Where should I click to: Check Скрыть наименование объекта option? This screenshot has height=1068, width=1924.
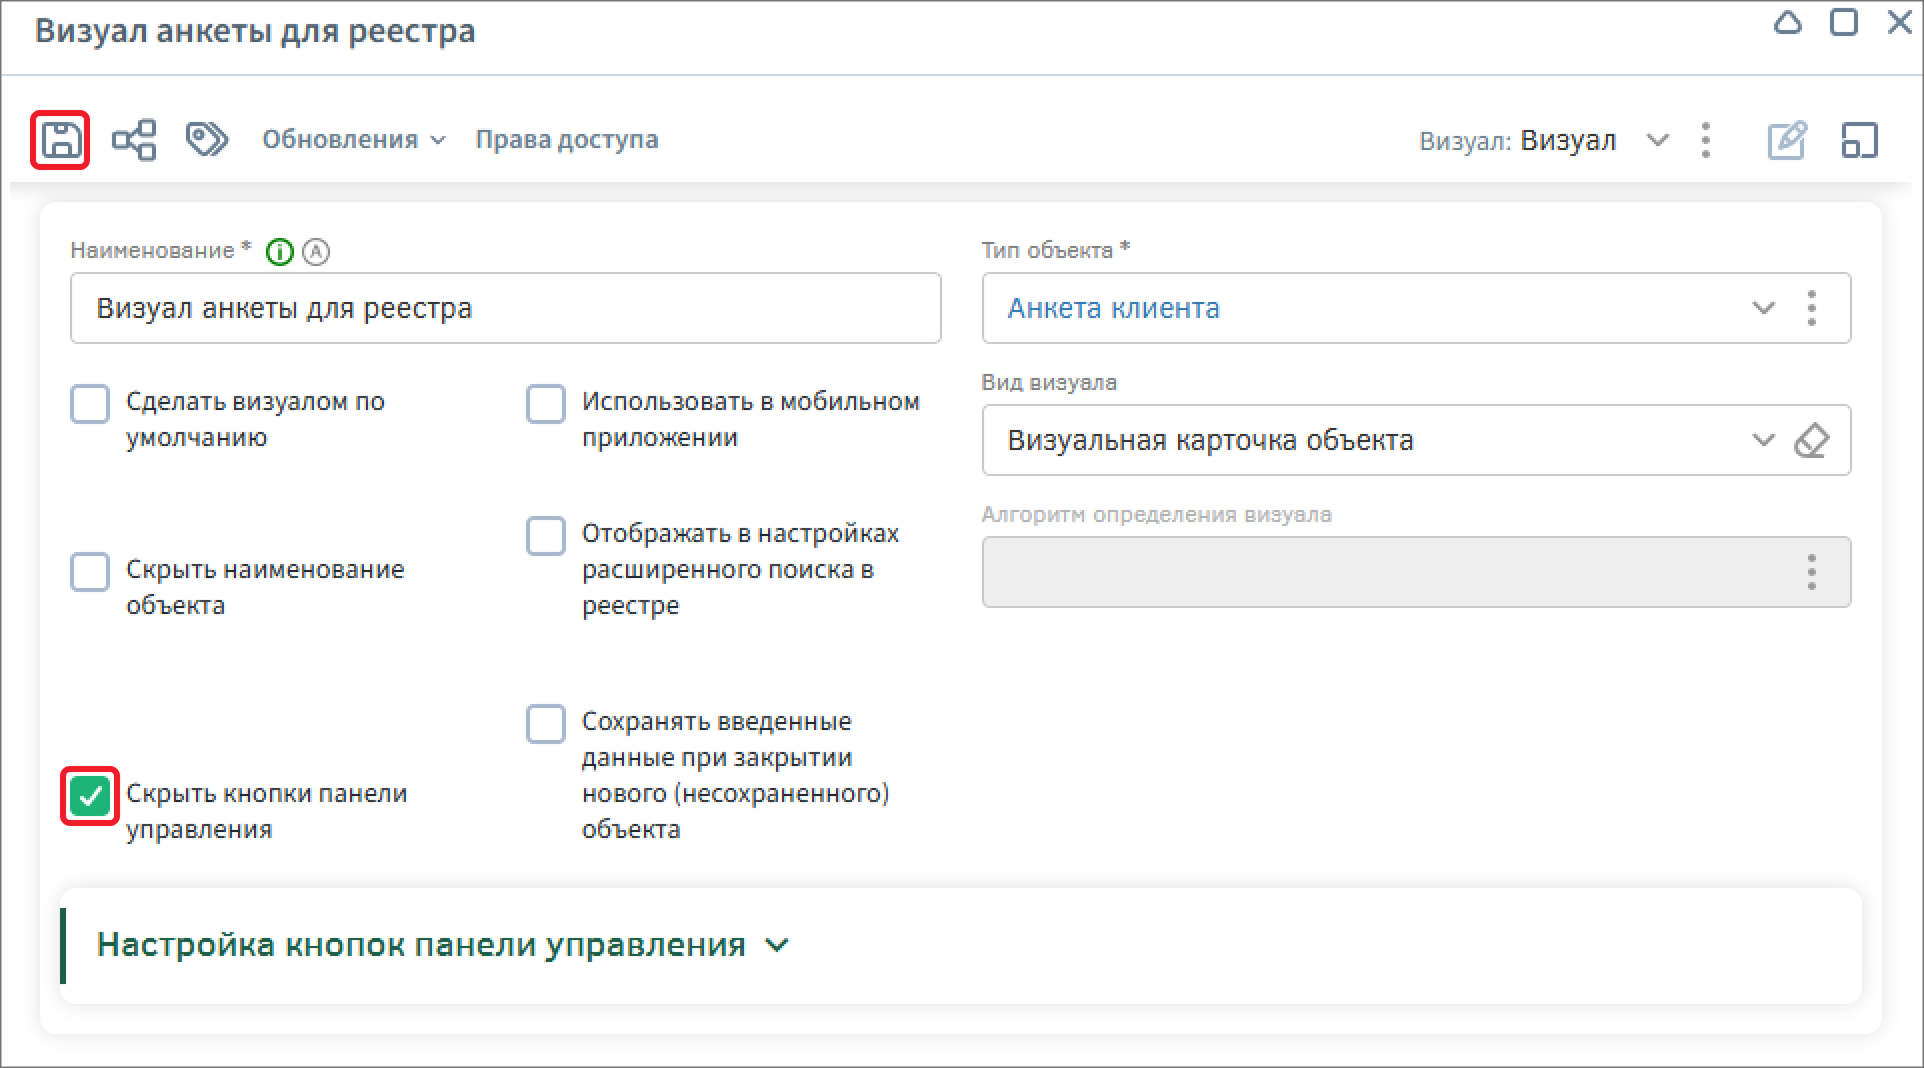pyautogui.click(x=90, y=573)
